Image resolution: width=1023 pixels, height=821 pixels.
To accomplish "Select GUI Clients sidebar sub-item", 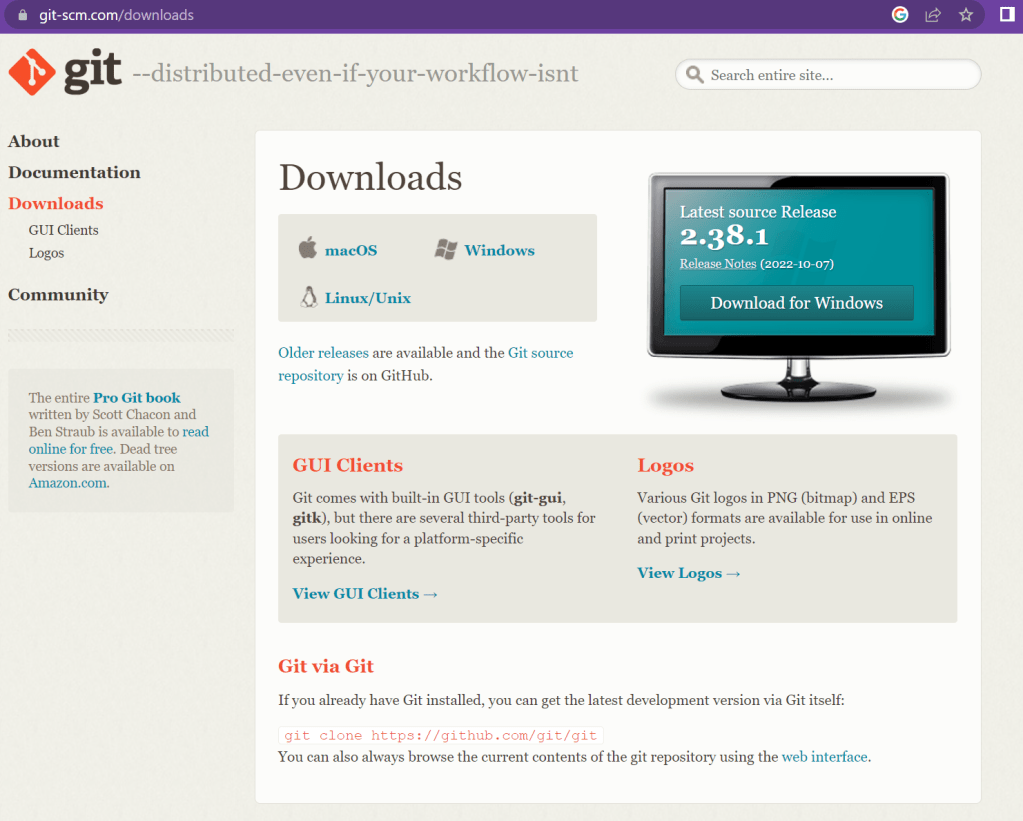I will [63, 230].
